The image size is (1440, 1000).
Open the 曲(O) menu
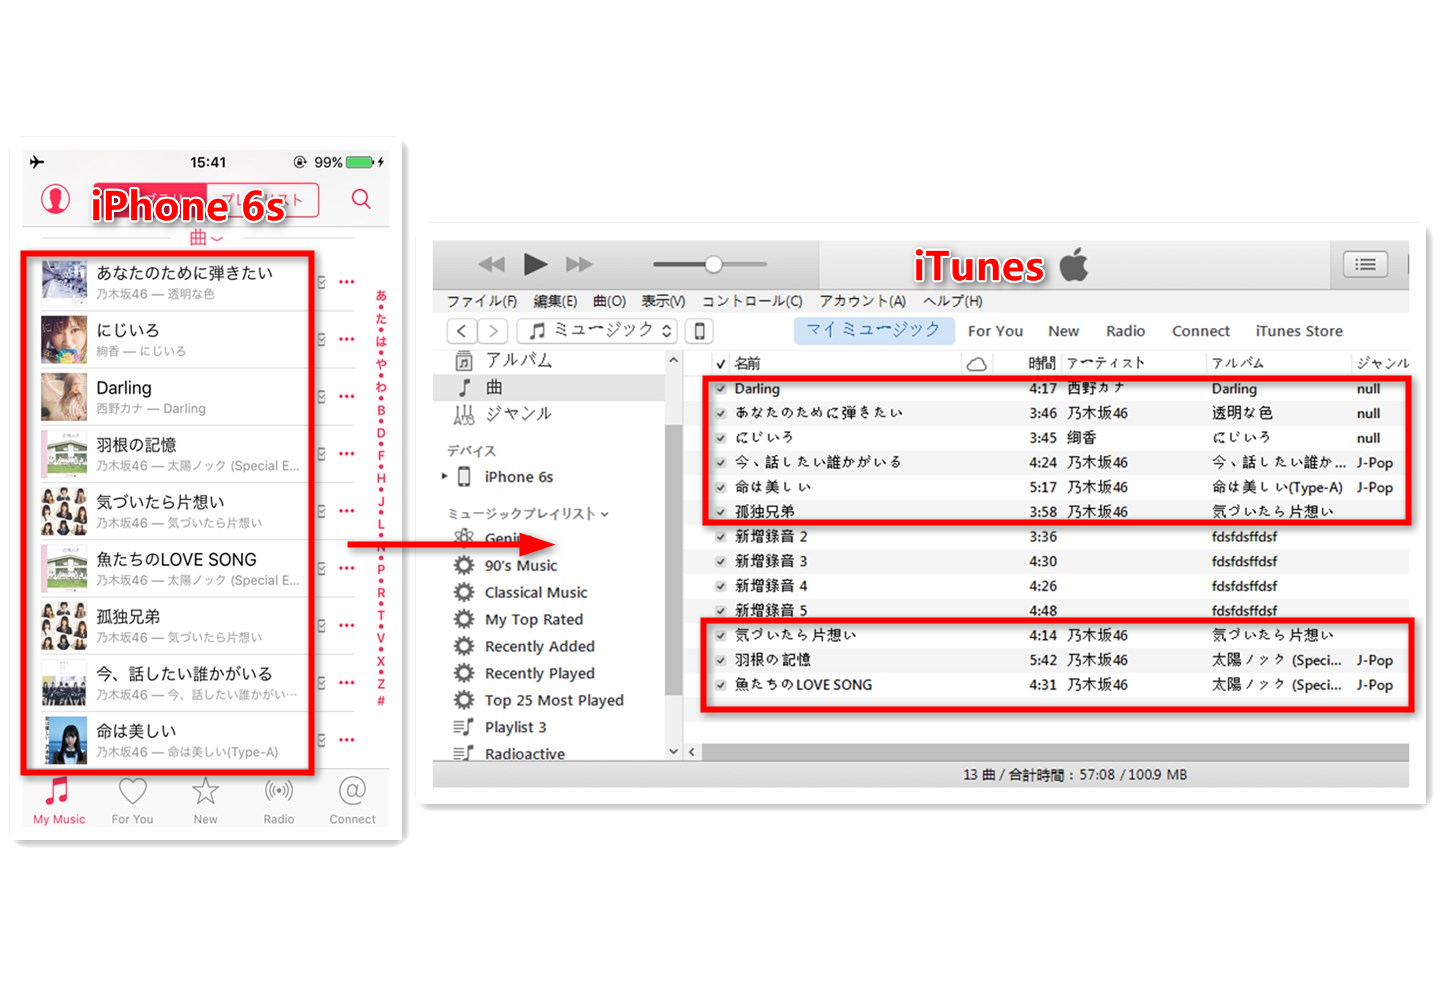point(609,301)
